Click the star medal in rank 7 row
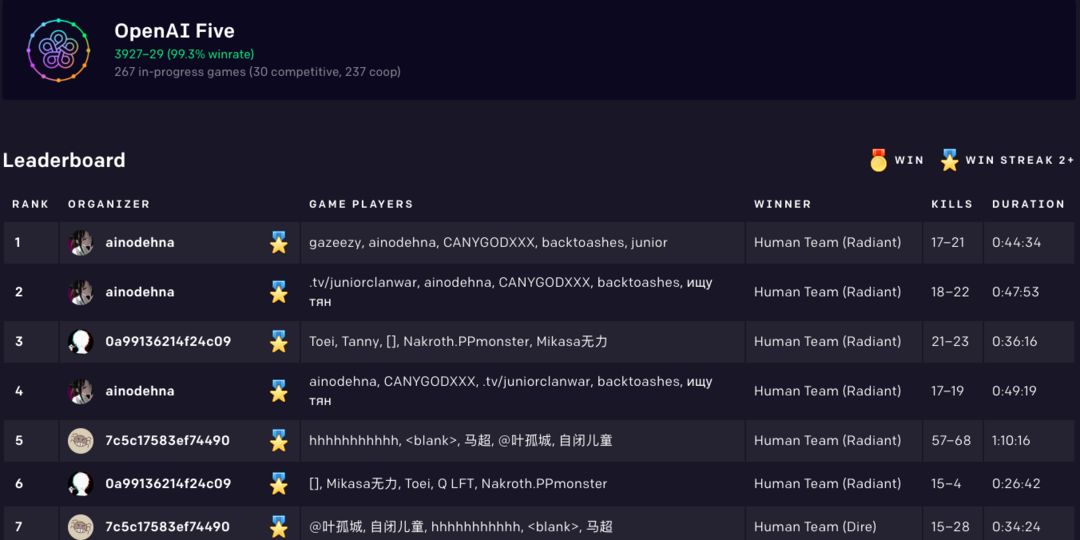The width and height of the screenshot is (1080, 540). coord(278,526)
